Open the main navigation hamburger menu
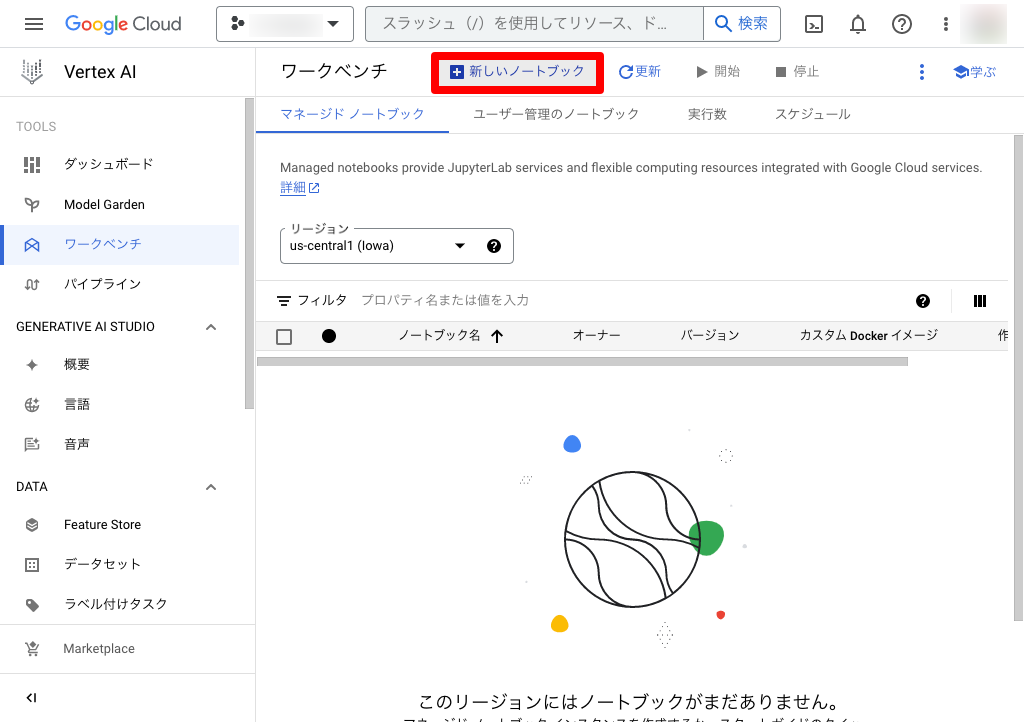The image size is (1024, 722). [34, 24]
